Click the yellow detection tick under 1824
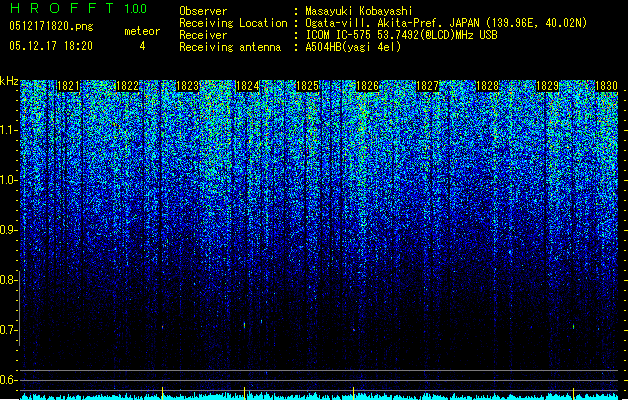Screen dimensions: 629x400 point(244,392)
